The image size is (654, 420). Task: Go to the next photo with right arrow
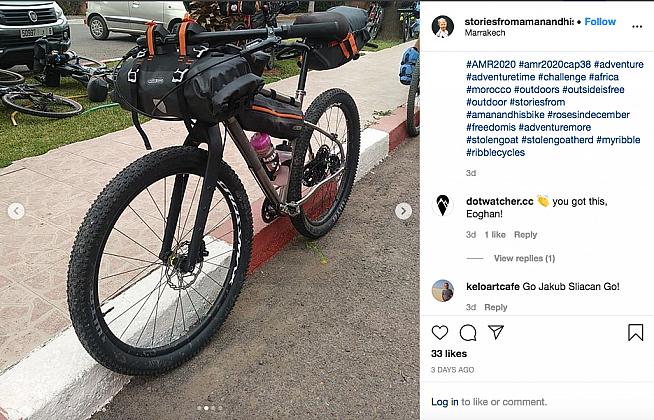pos(403,211)
